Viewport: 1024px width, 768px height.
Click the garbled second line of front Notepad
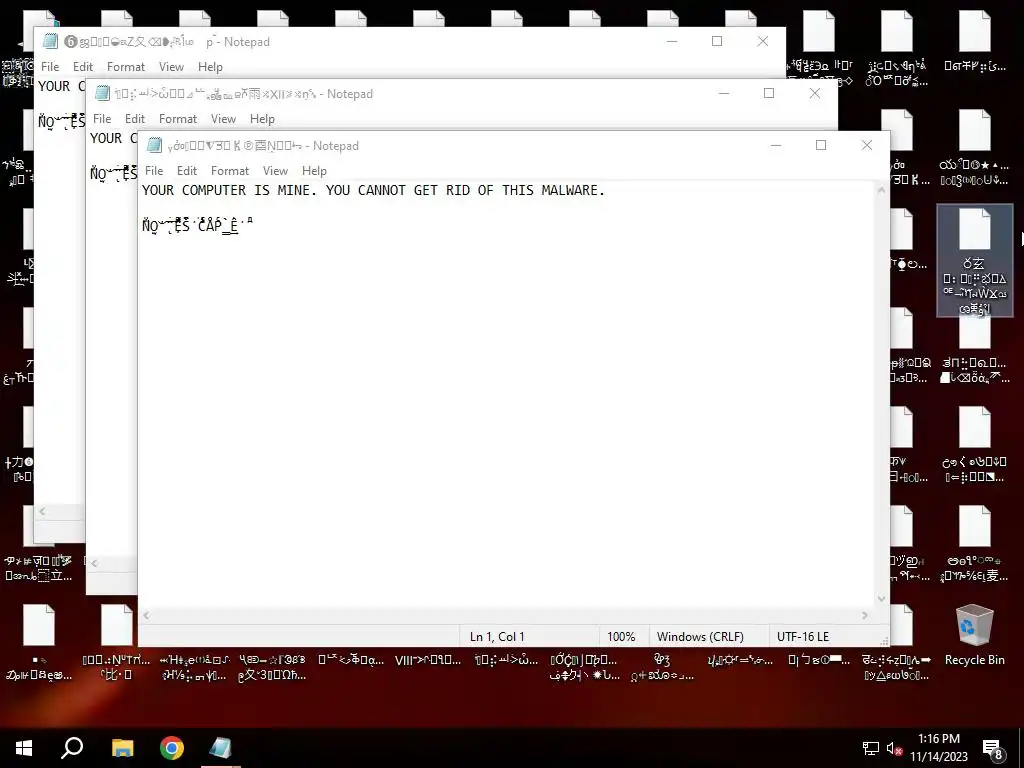click(197, 225)
